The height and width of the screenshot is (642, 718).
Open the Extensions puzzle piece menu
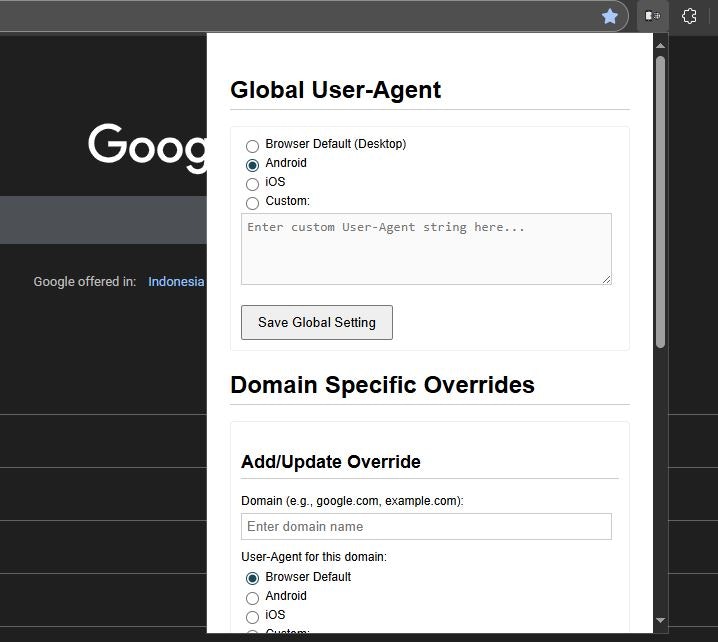click(689, 16)
